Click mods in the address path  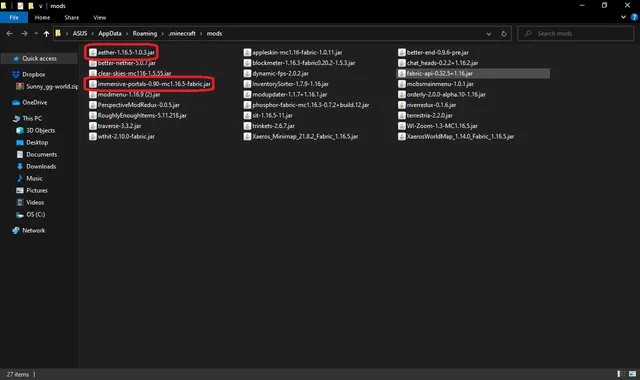(214, 33)
